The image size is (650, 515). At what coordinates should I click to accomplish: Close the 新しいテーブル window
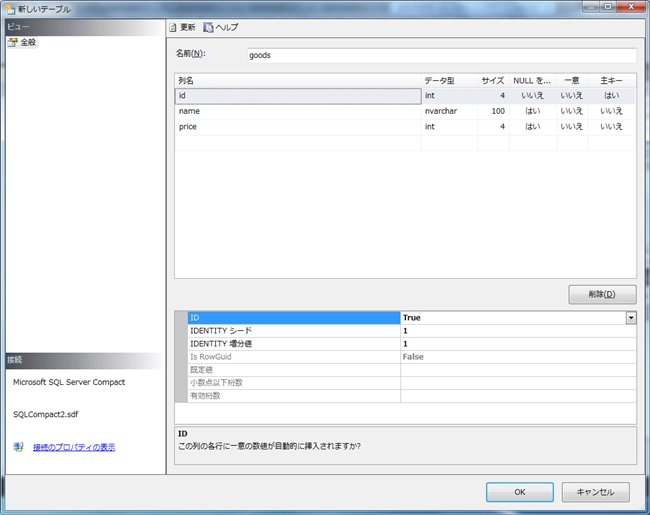631,7
